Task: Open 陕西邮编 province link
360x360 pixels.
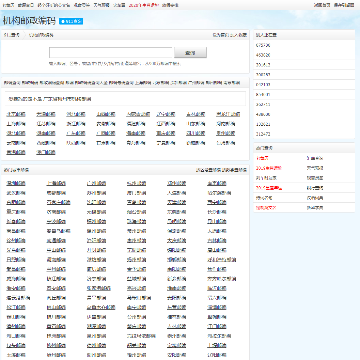Action: click(76, 143)
